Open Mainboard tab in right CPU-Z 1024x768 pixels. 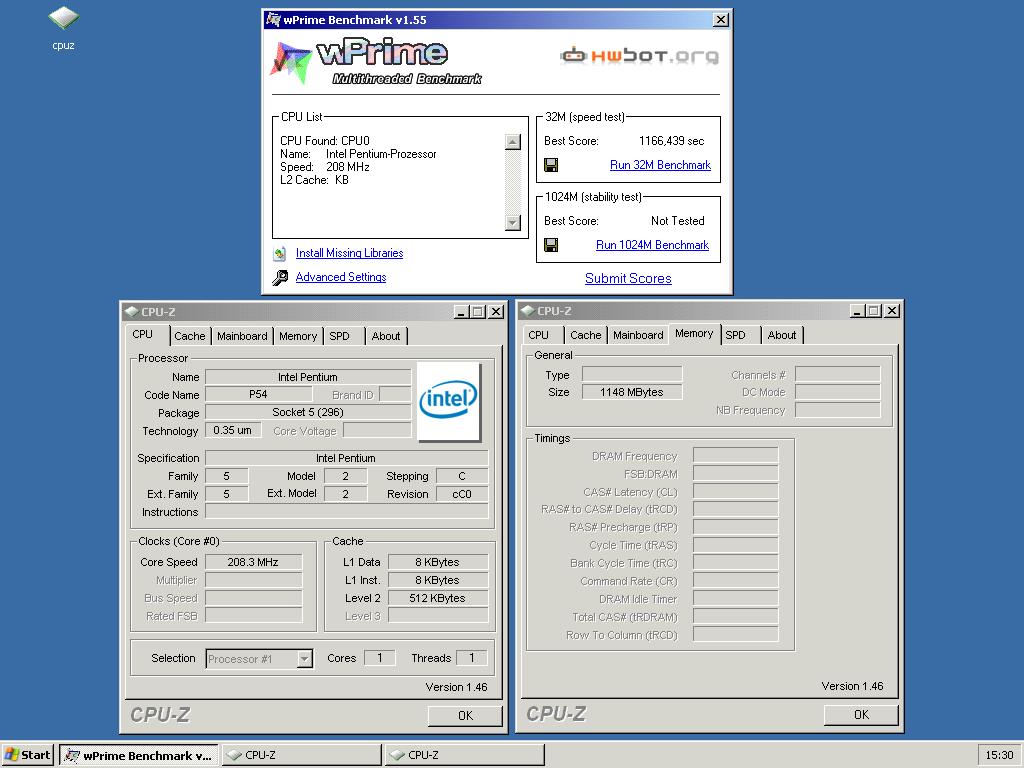point(638,335)
